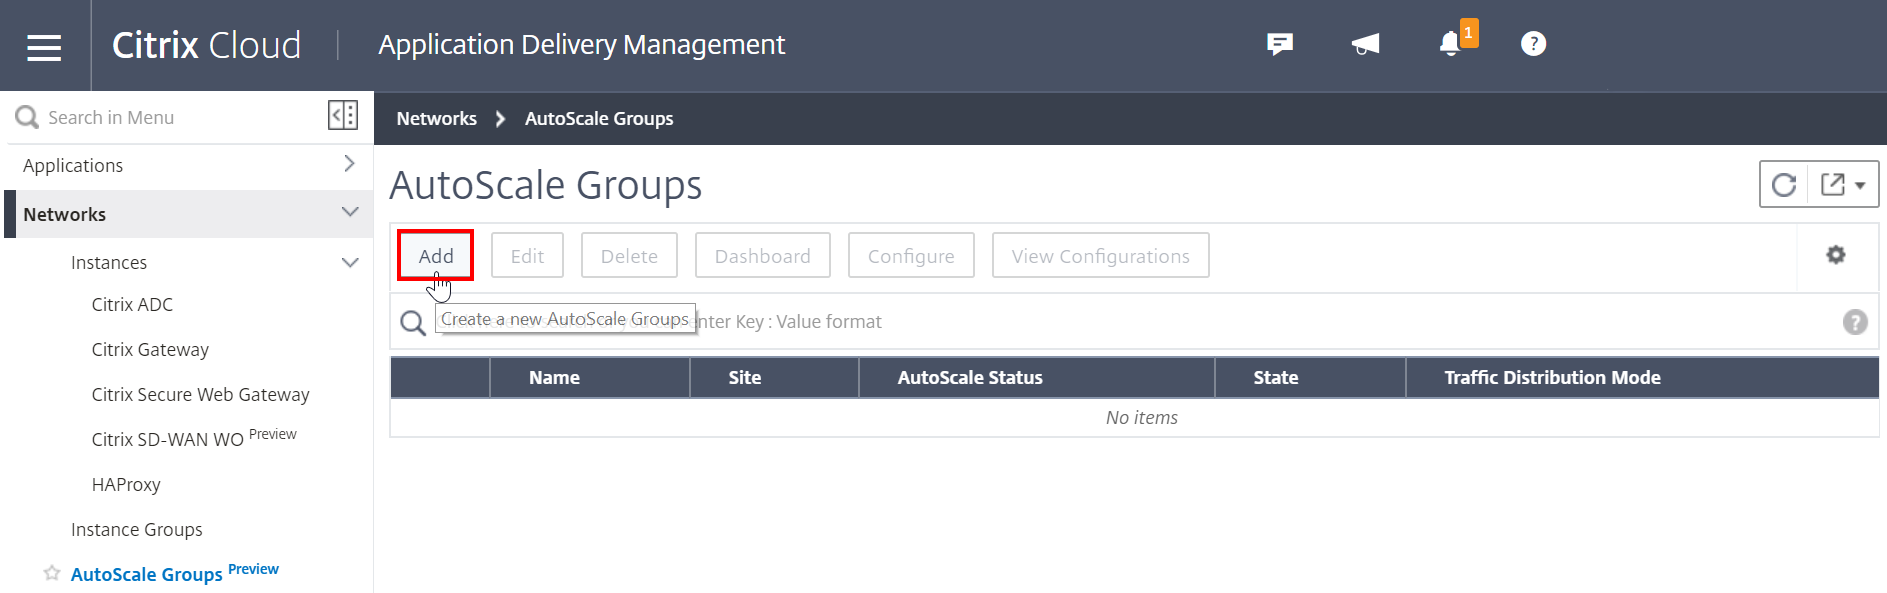Open the header help question mark
Screen dimensions: 1887x593
coord(1533,44)
